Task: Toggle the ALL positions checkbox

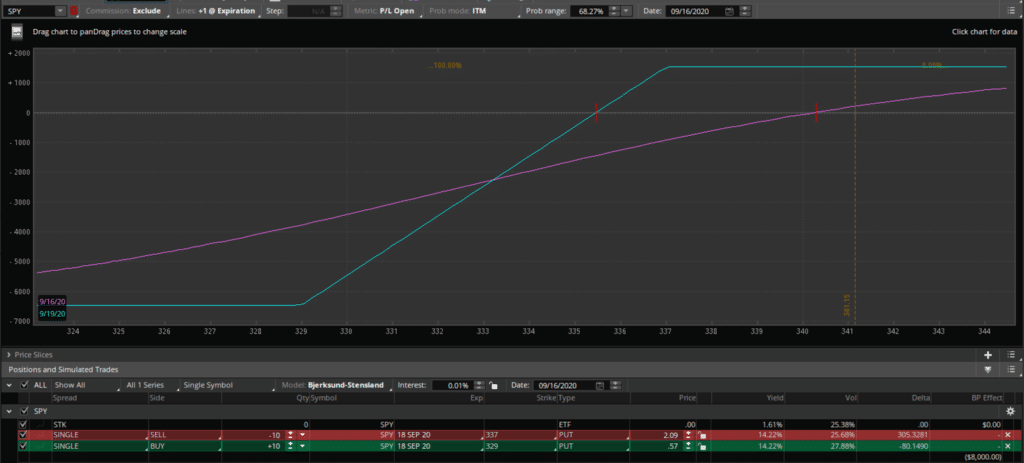Action: [x=25, y=385]
